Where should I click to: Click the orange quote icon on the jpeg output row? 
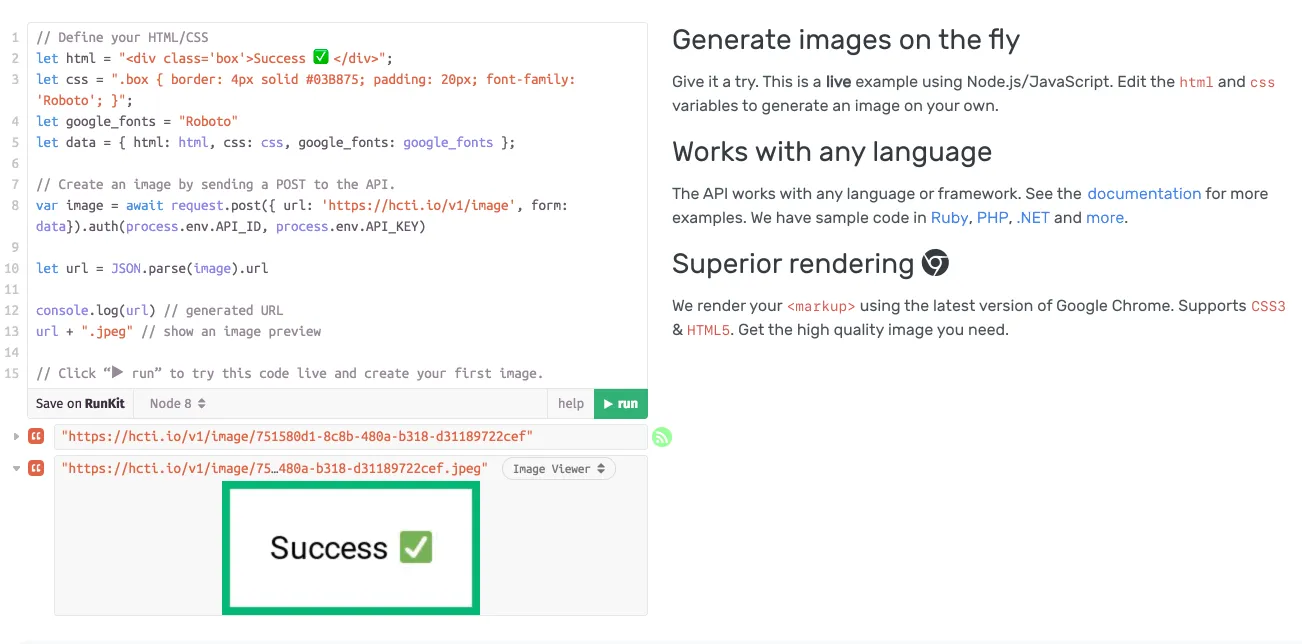point(36,468)
